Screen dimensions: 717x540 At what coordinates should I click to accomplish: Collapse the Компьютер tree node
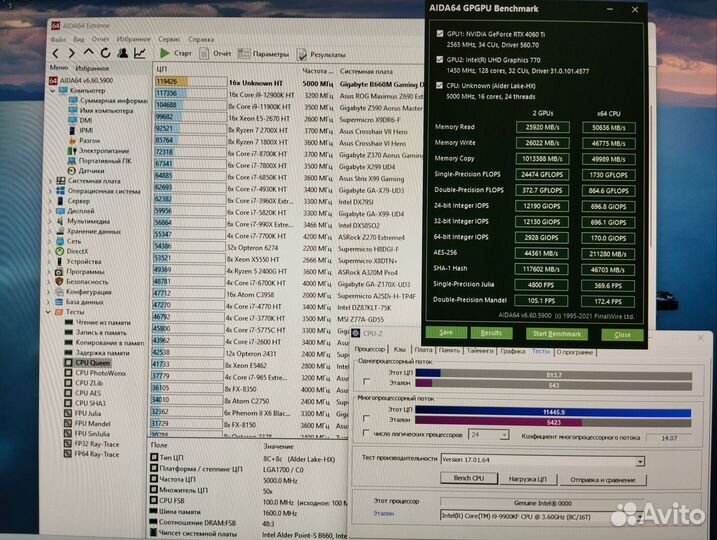[52, 91]
